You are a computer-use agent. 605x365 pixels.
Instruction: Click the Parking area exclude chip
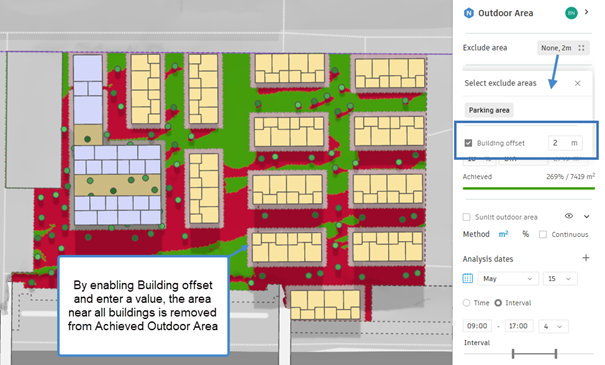click(489, 110)
